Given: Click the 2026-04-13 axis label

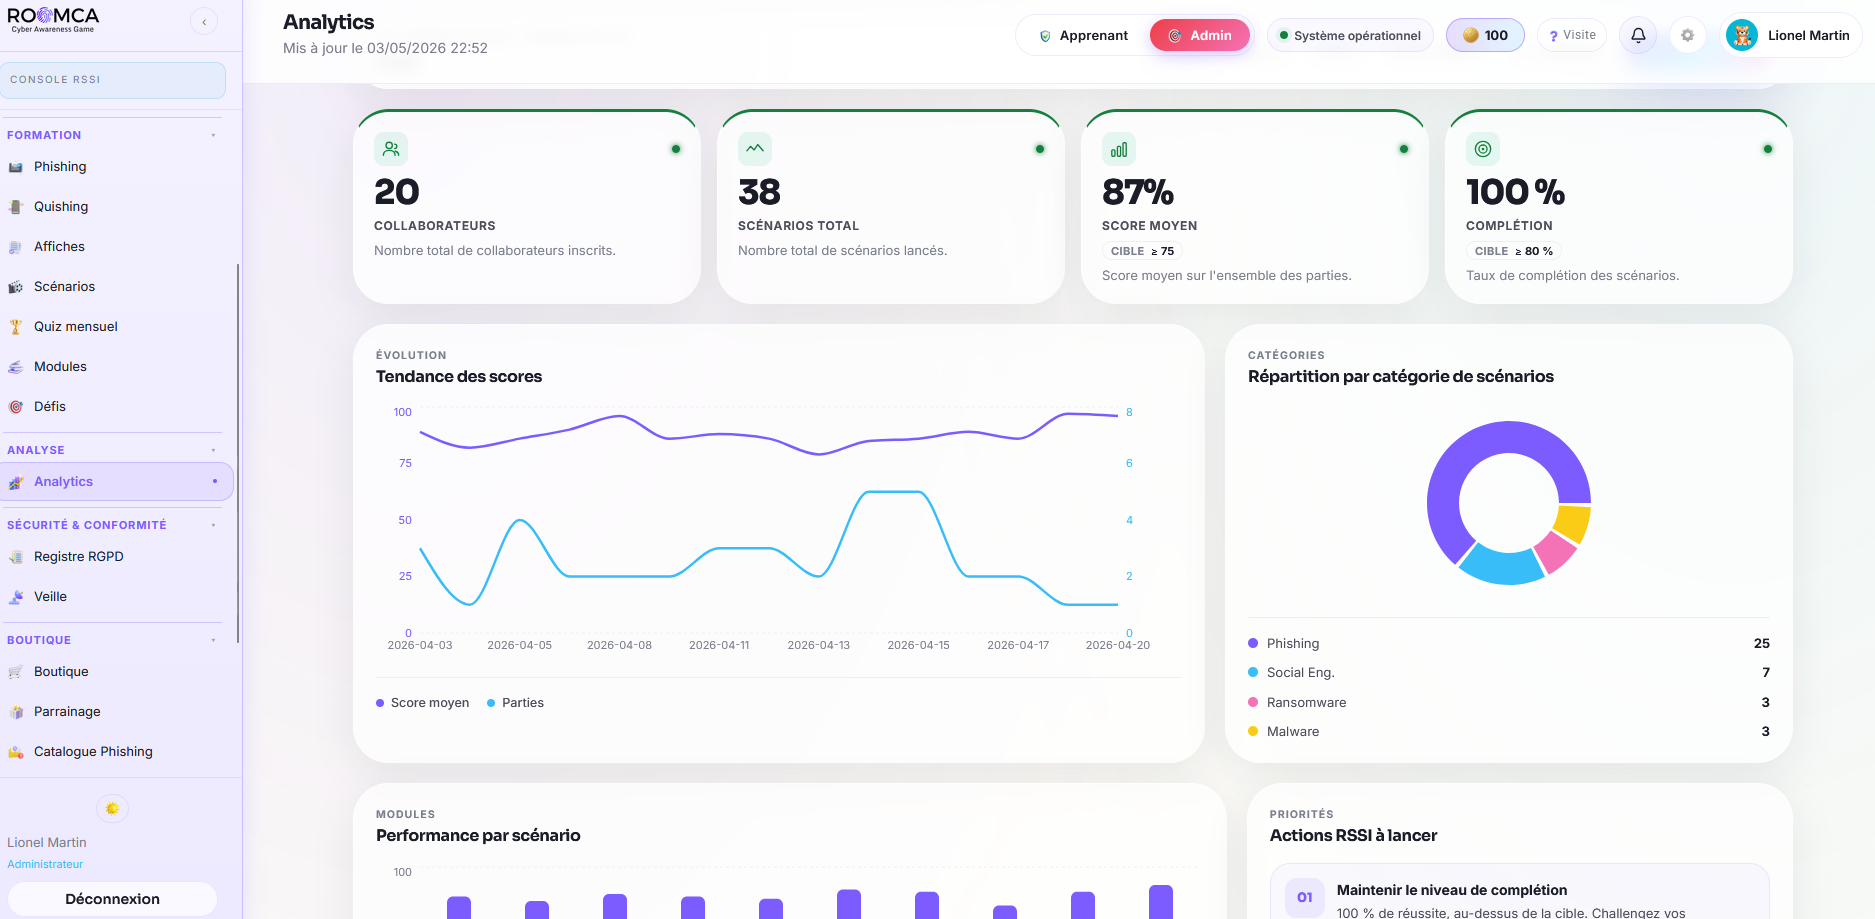Looking at the screenshot, I should click(819, 645).
